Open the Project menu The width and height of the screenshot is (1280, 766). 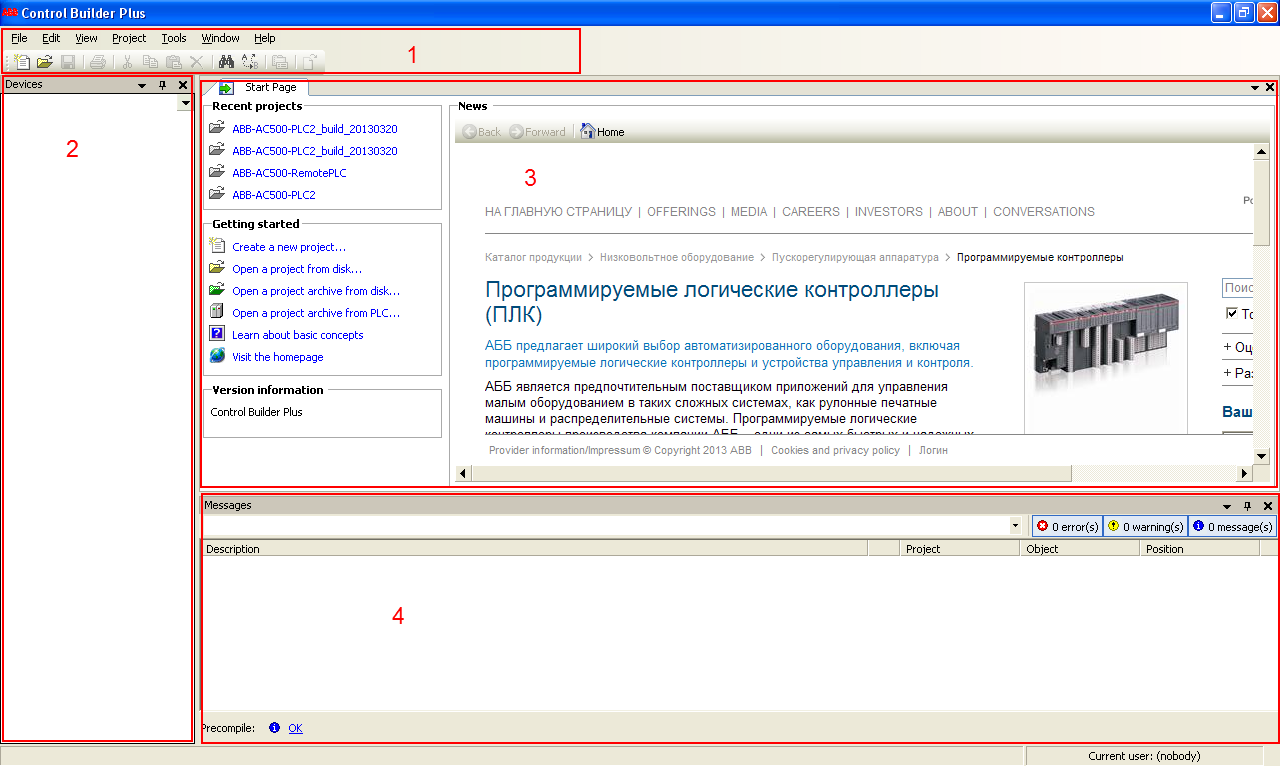129,38
